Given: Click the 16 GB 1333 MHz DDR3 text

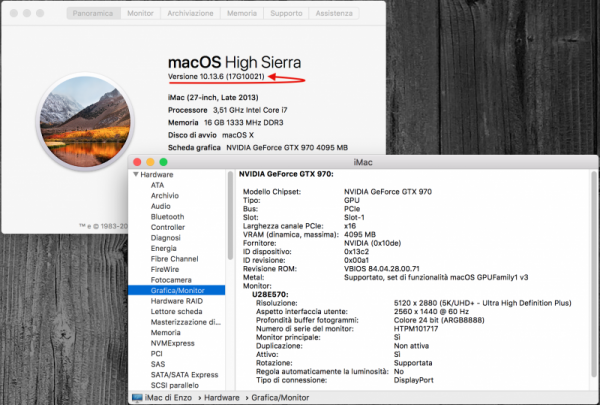Looking at the screenshot, I should 244,123.
